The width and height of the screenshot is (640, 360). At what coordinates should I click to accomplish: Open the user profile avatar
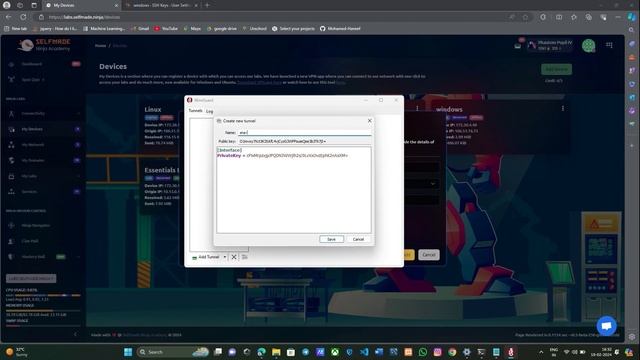click(x=588, y=45)
